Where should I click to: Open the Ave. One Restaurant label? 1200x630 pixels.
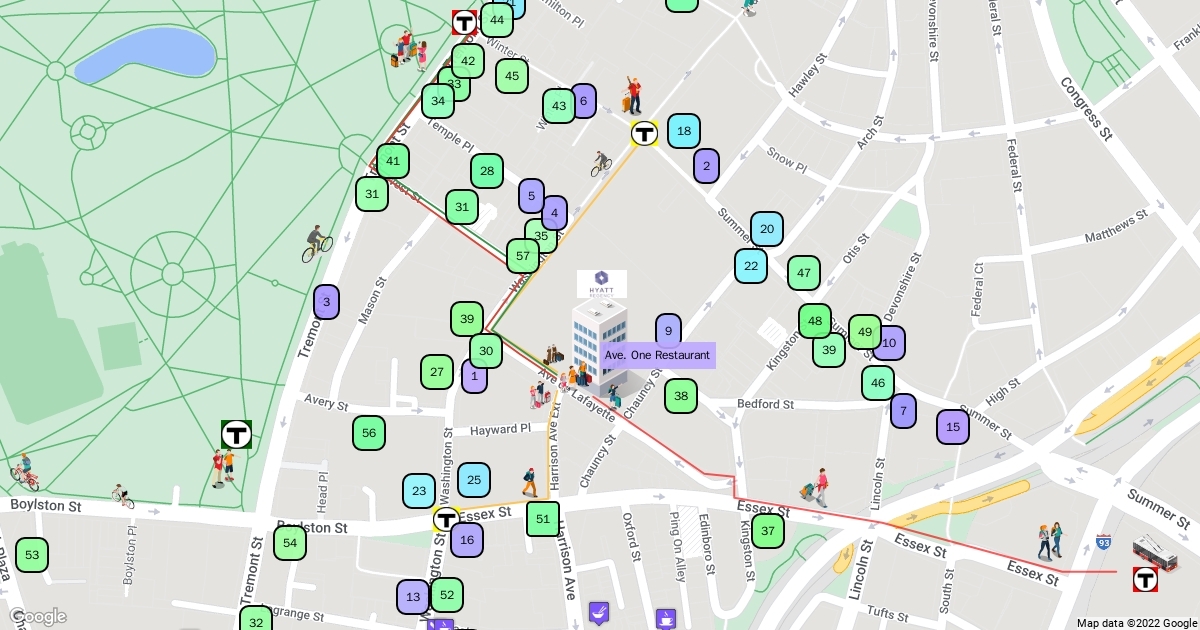point(657,355)
